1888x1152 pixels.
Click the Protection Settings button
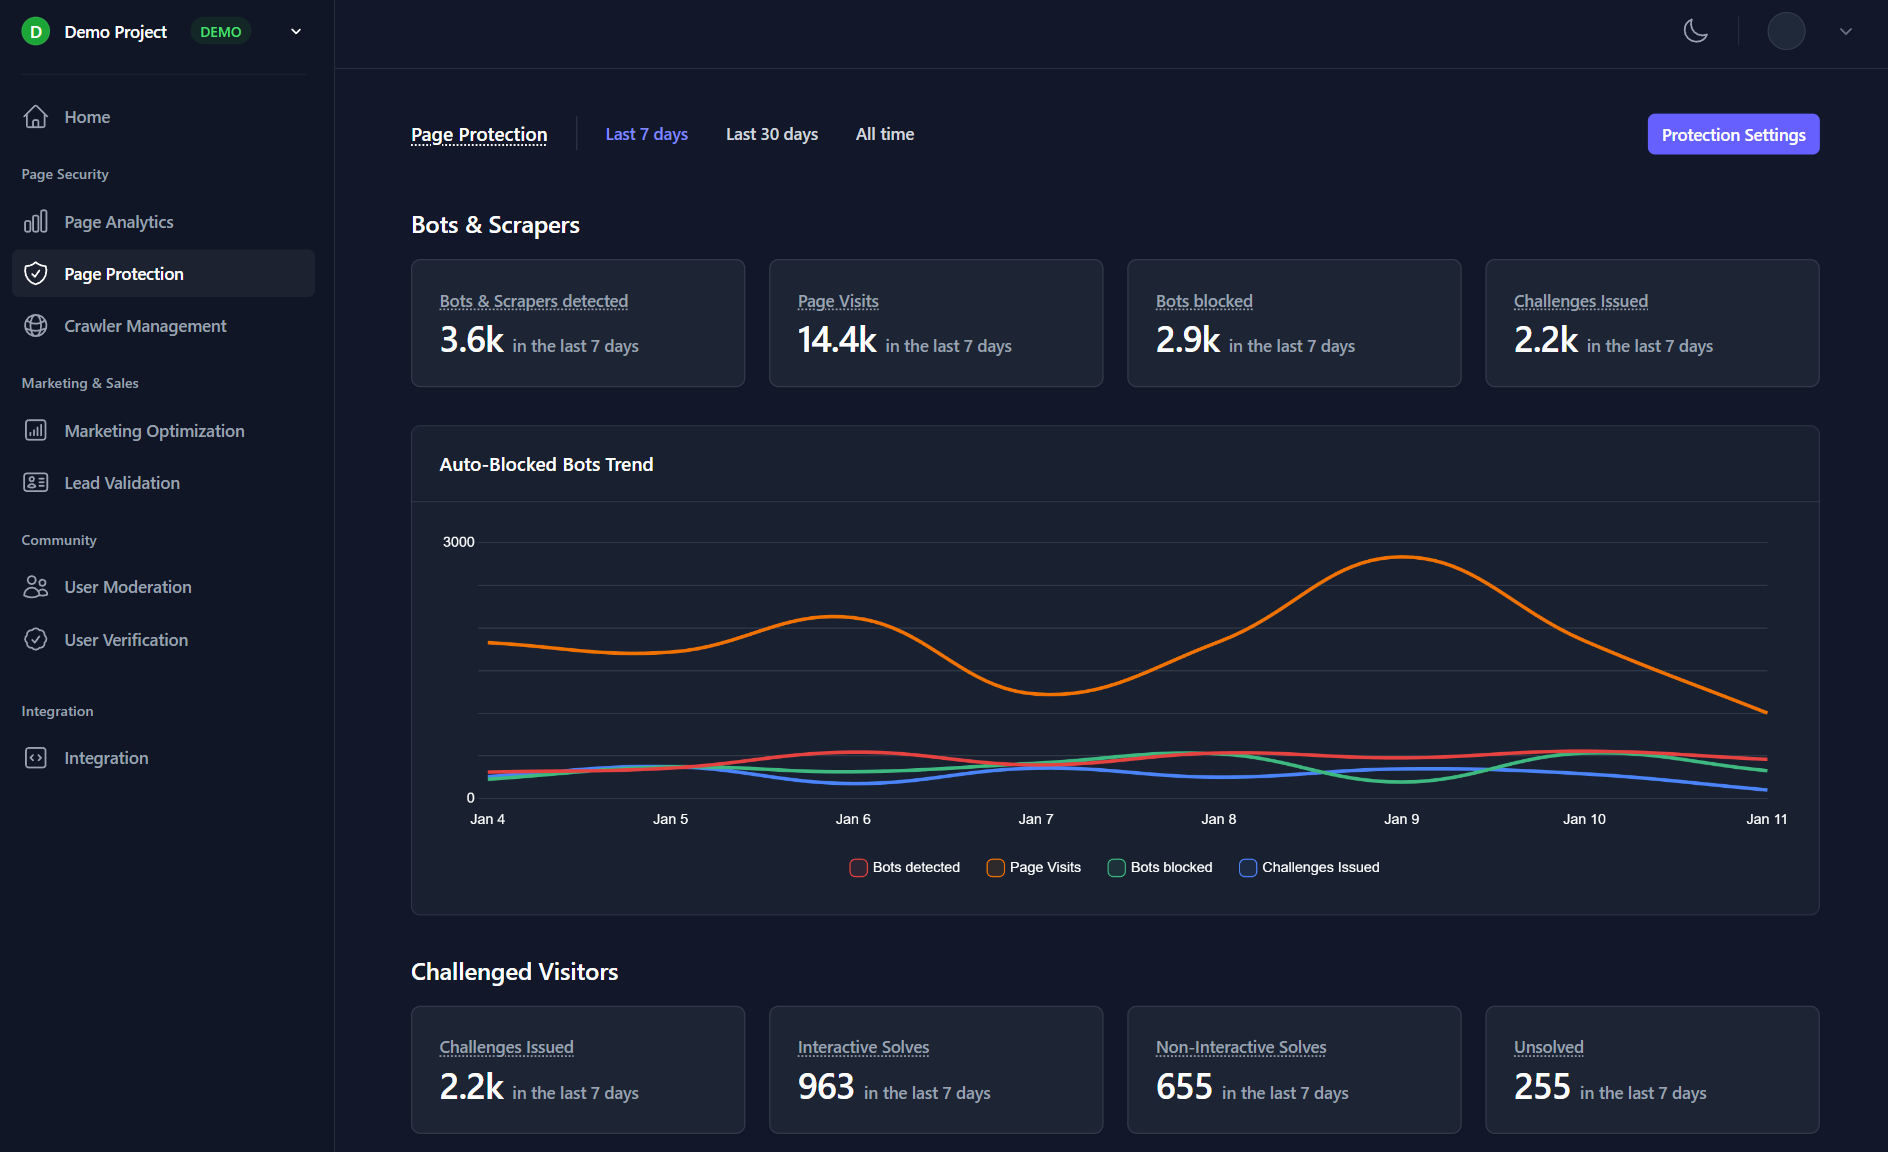(1733, 135)
